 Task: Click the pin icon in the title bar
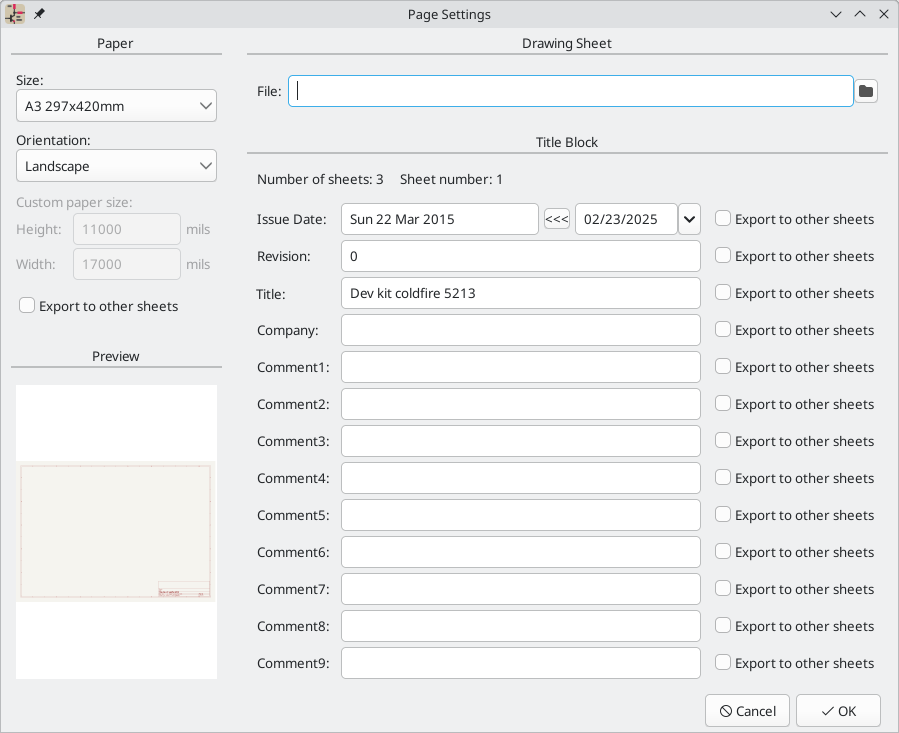tap(38, 14)
